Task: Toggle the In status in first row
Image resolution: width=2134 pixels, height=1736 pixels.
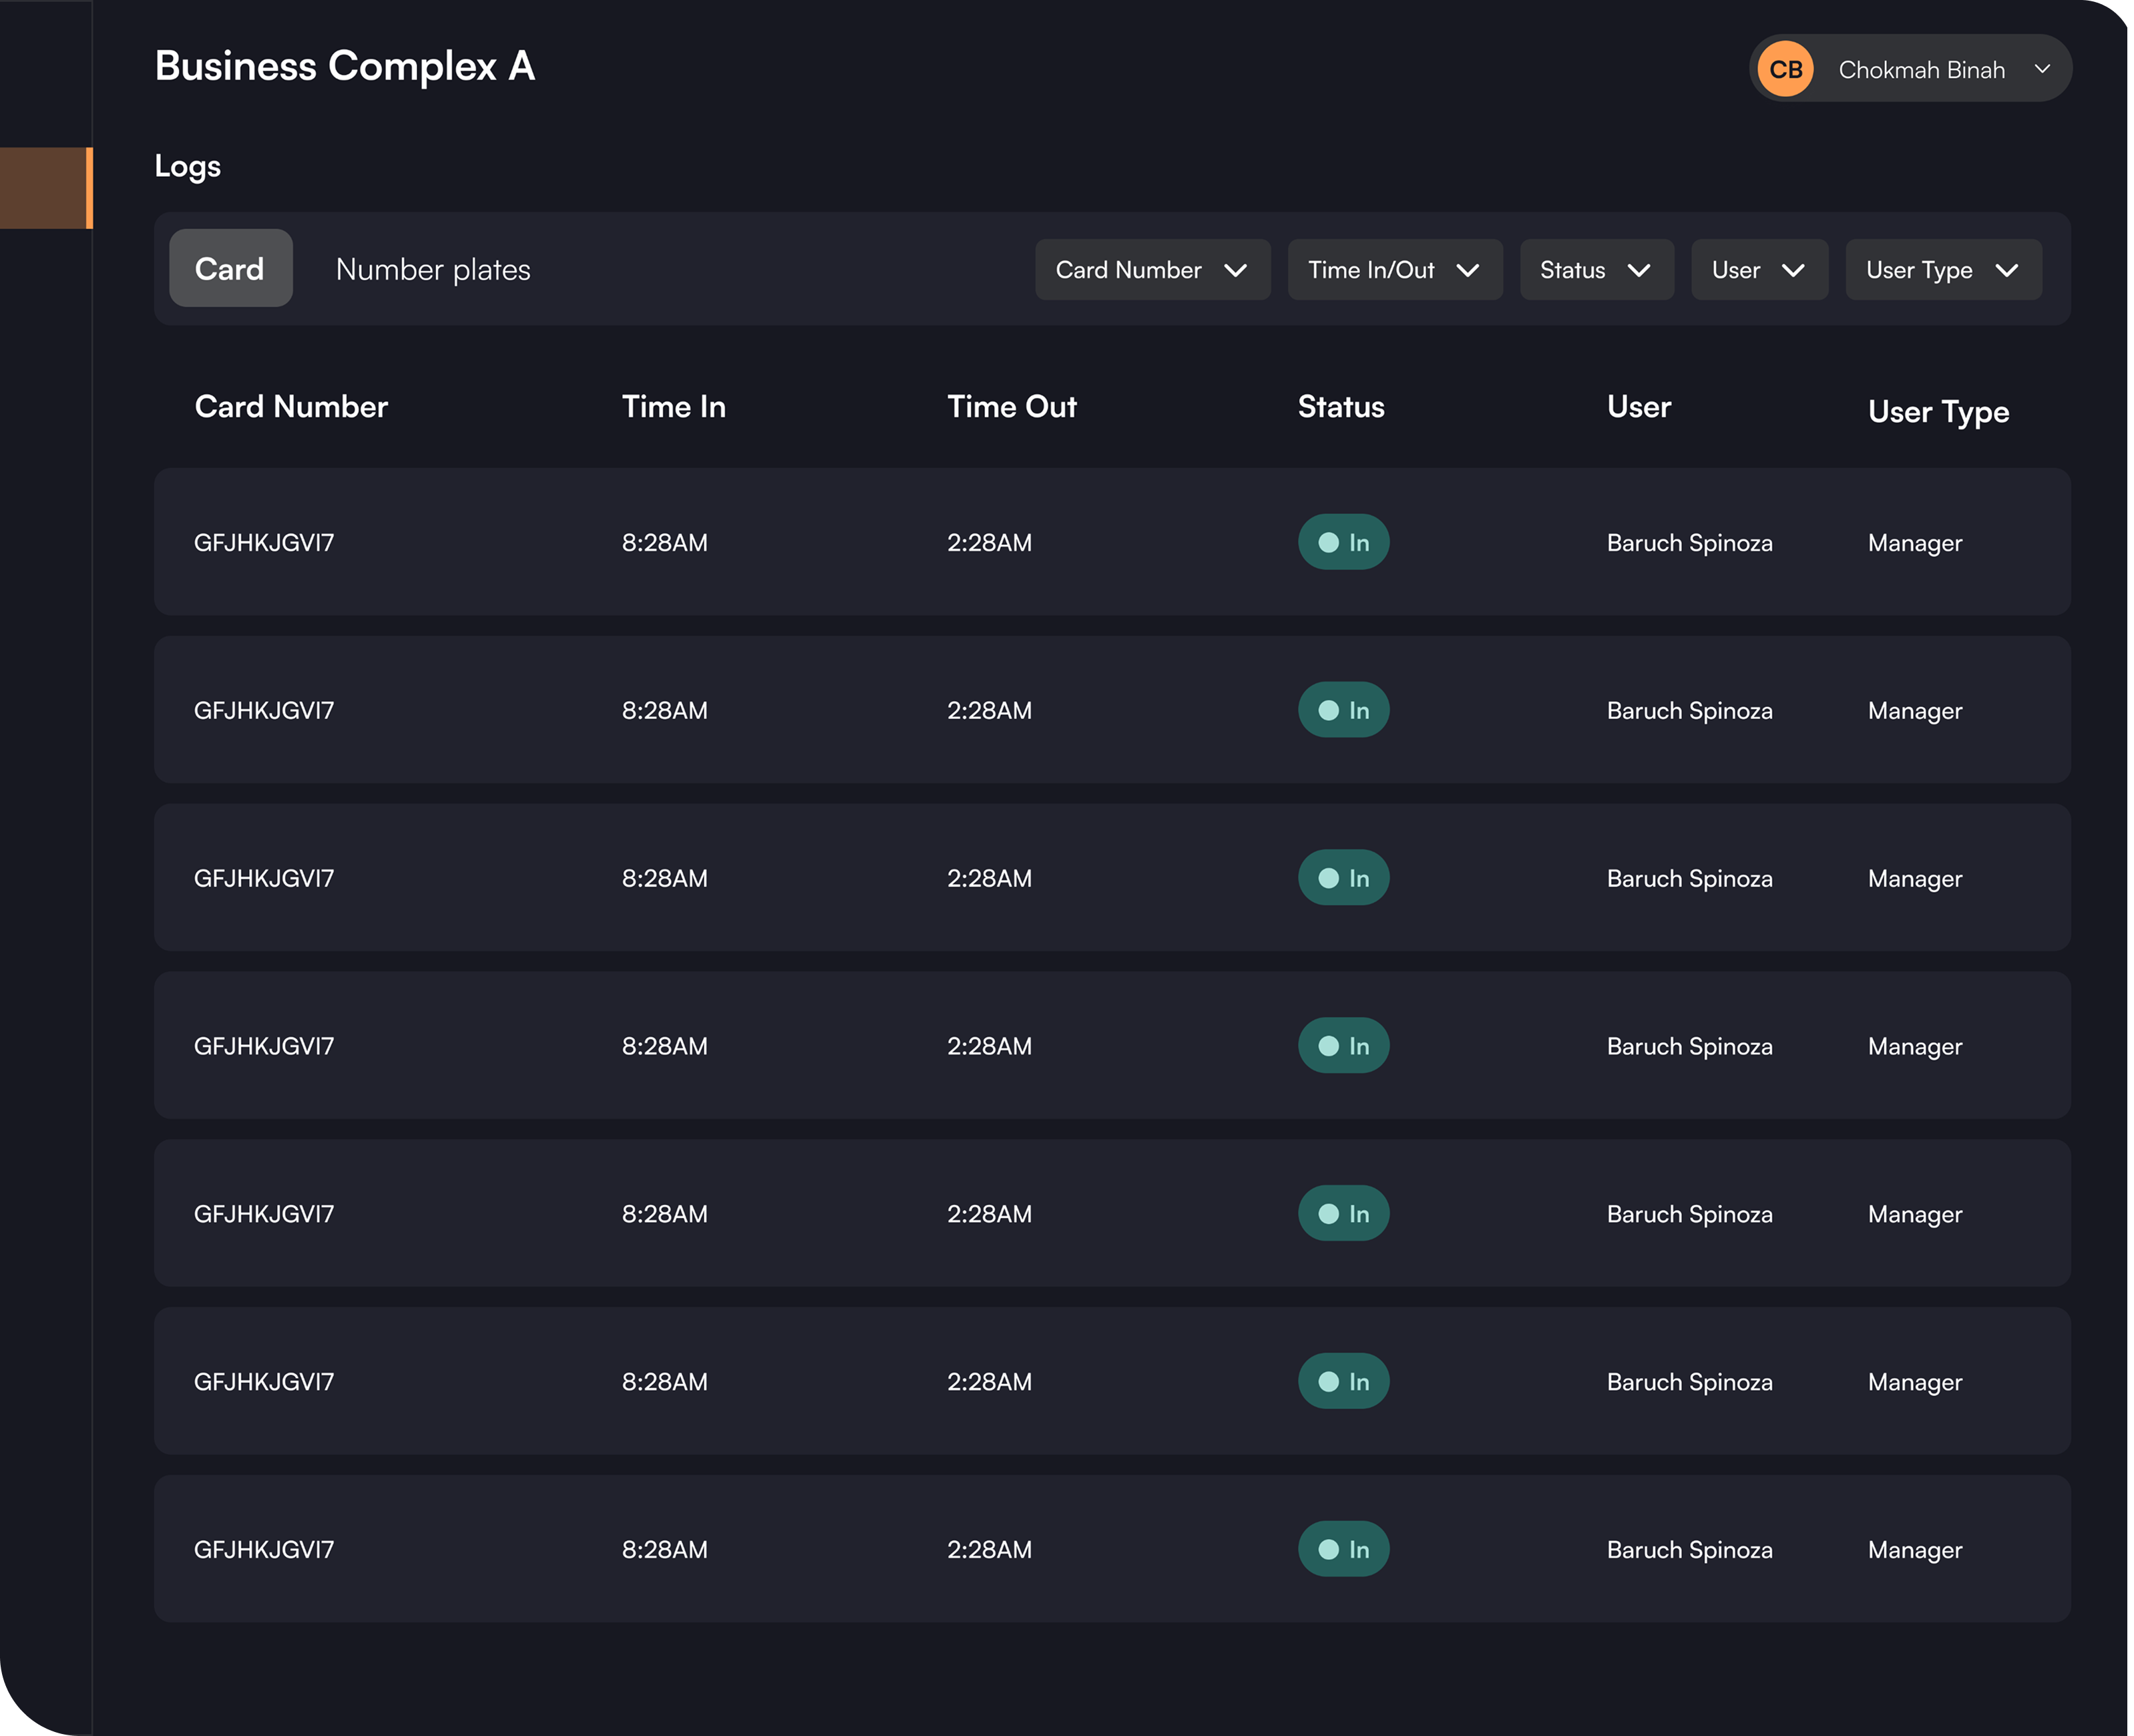Action: pos(1343,542)
